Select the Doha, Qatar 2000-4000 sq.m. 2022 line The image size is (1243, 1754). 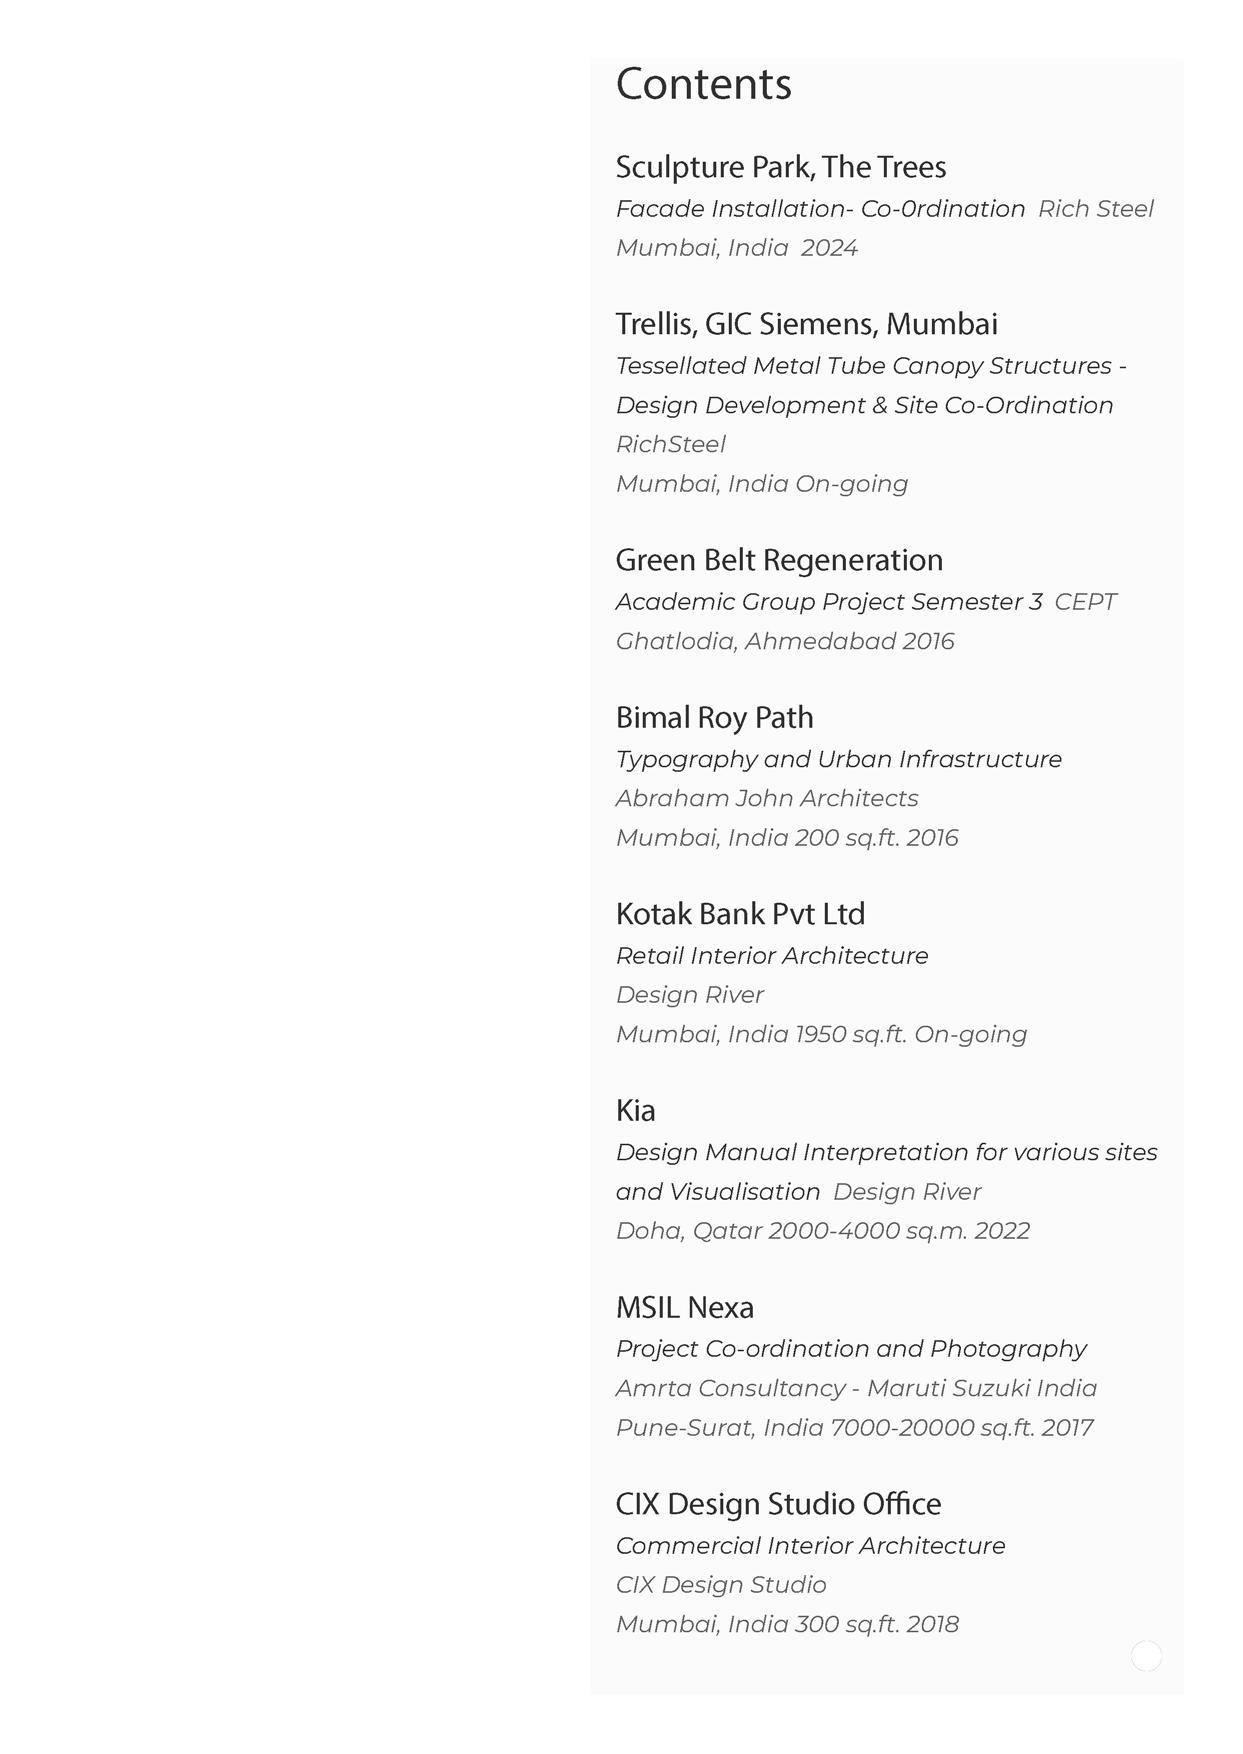pyautogui.click(x=822, y=1231)
